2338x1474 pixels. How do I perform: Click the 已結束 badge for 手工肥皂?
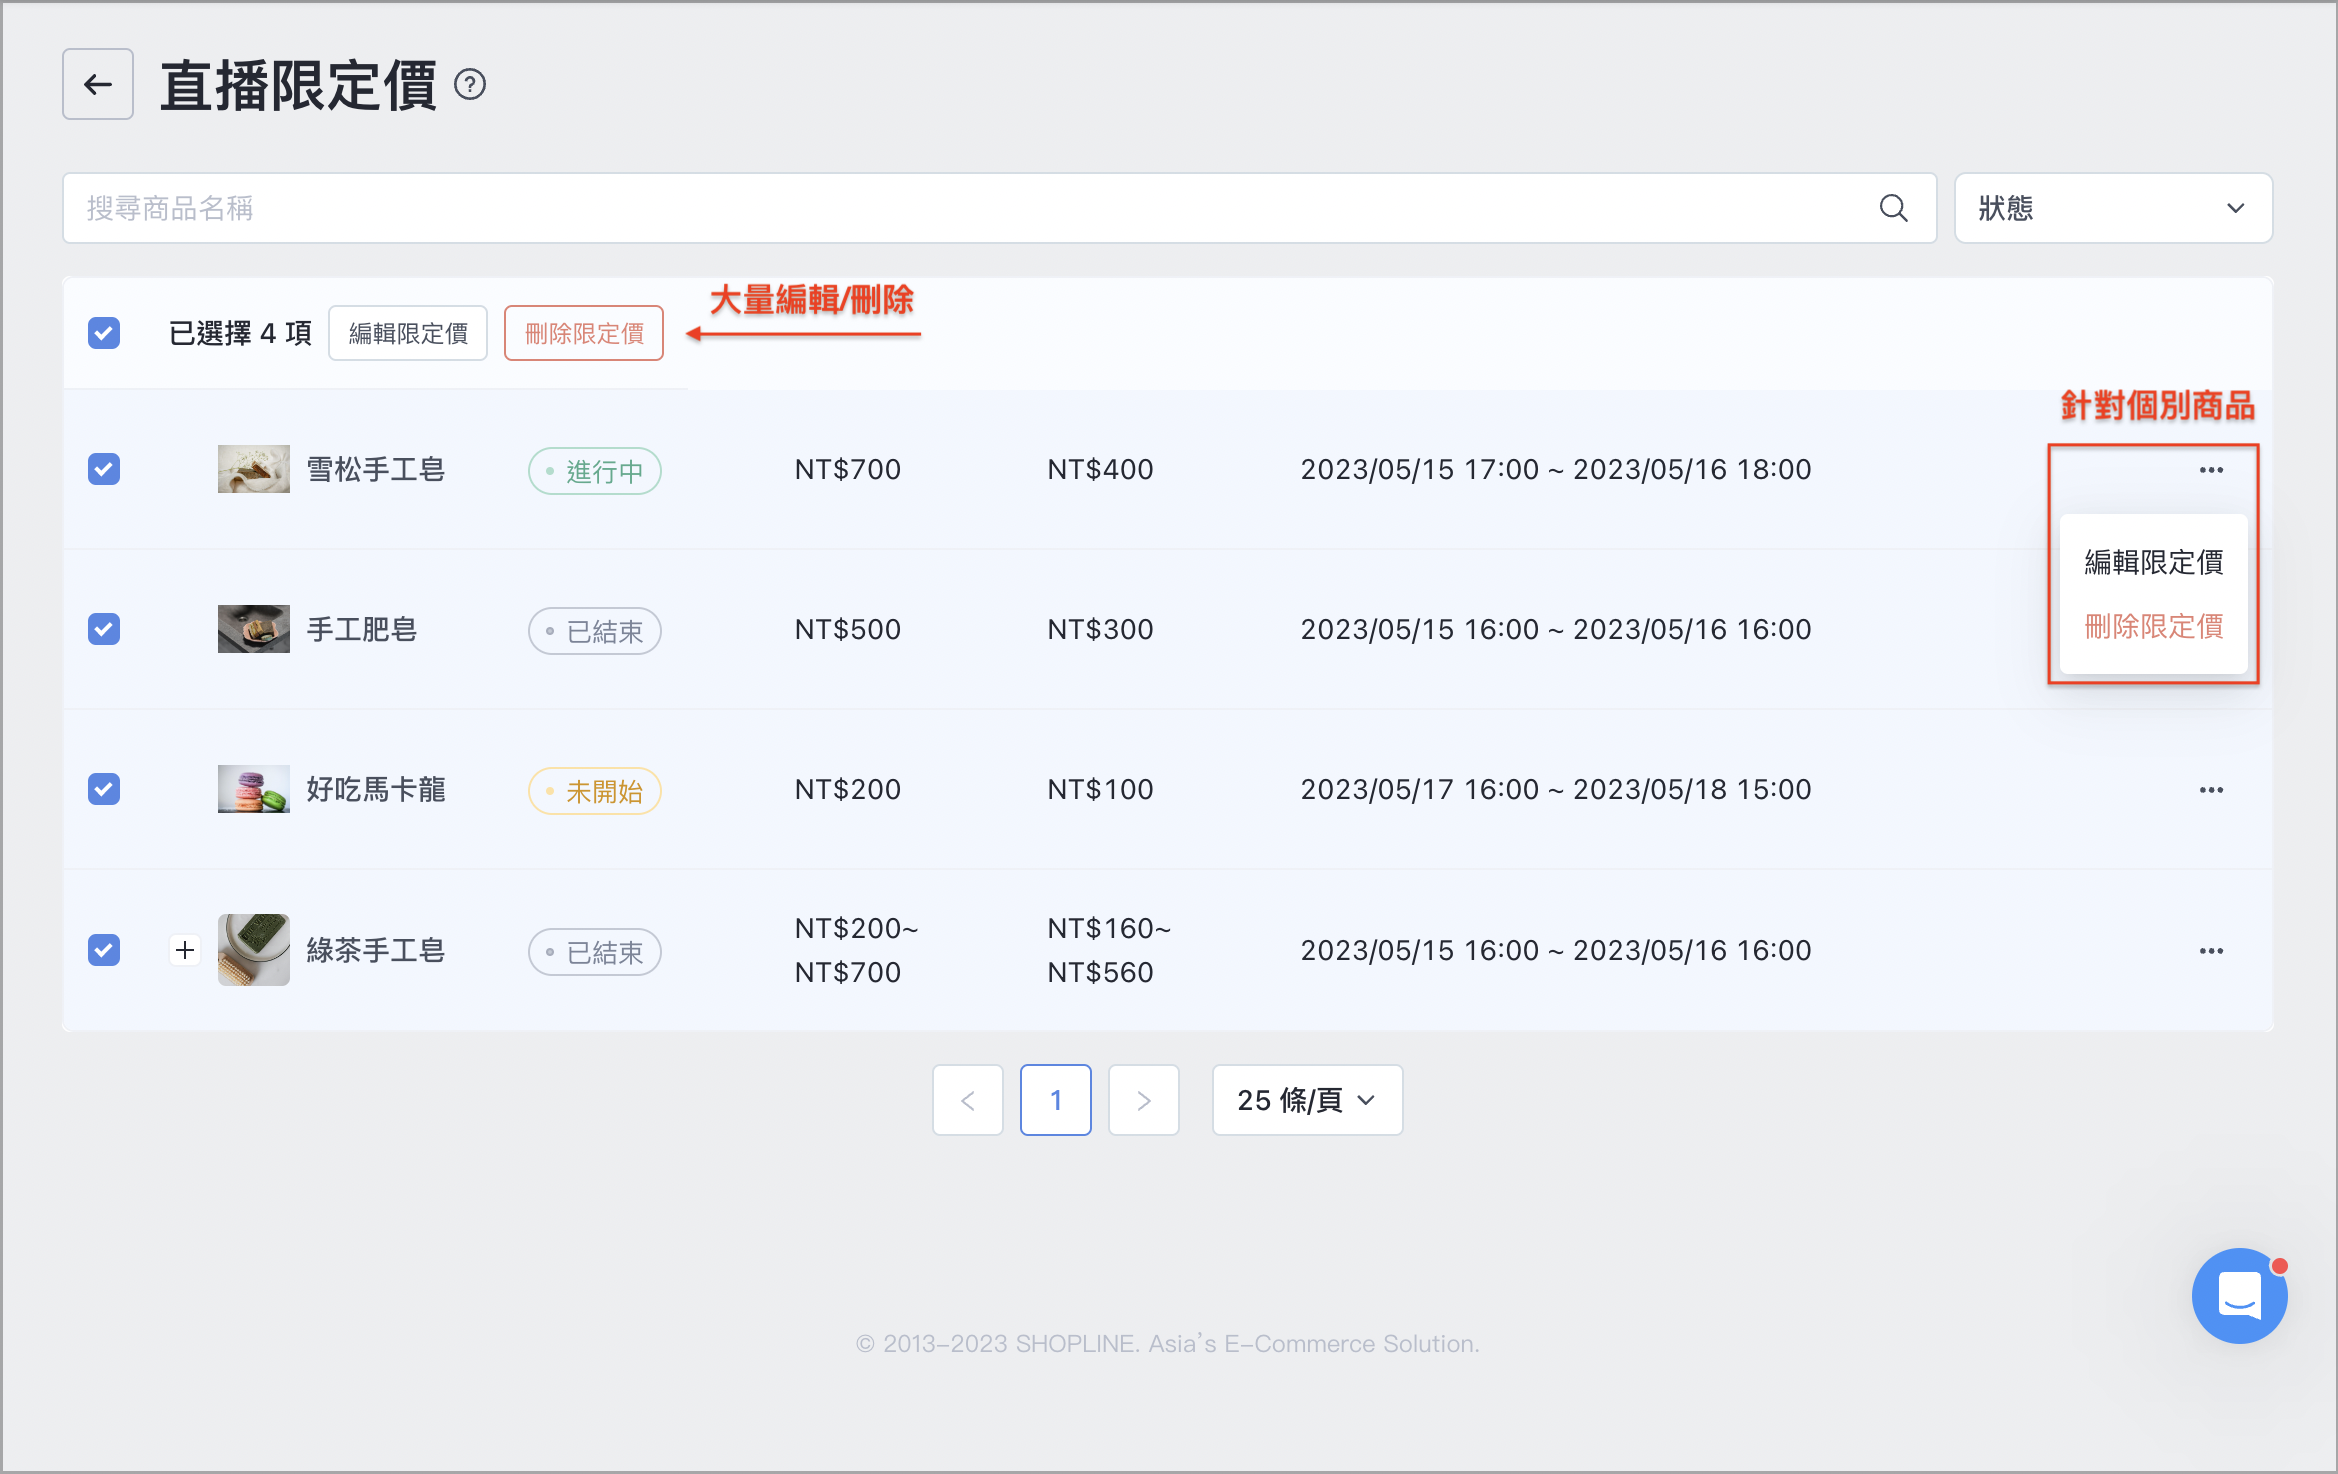(595, 631)
